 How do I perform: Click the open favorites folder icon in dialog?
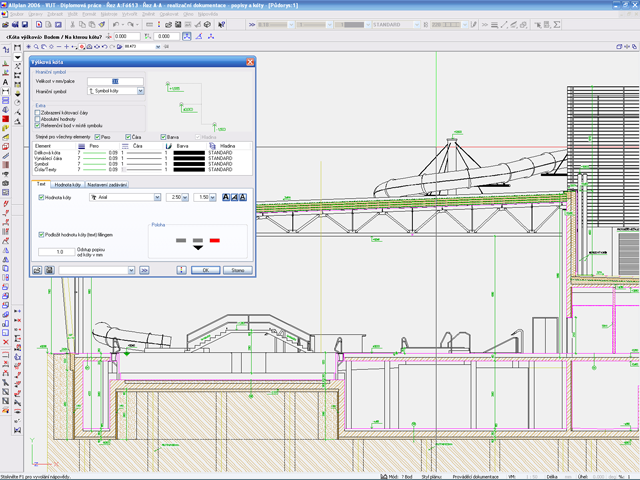point(37,270)
